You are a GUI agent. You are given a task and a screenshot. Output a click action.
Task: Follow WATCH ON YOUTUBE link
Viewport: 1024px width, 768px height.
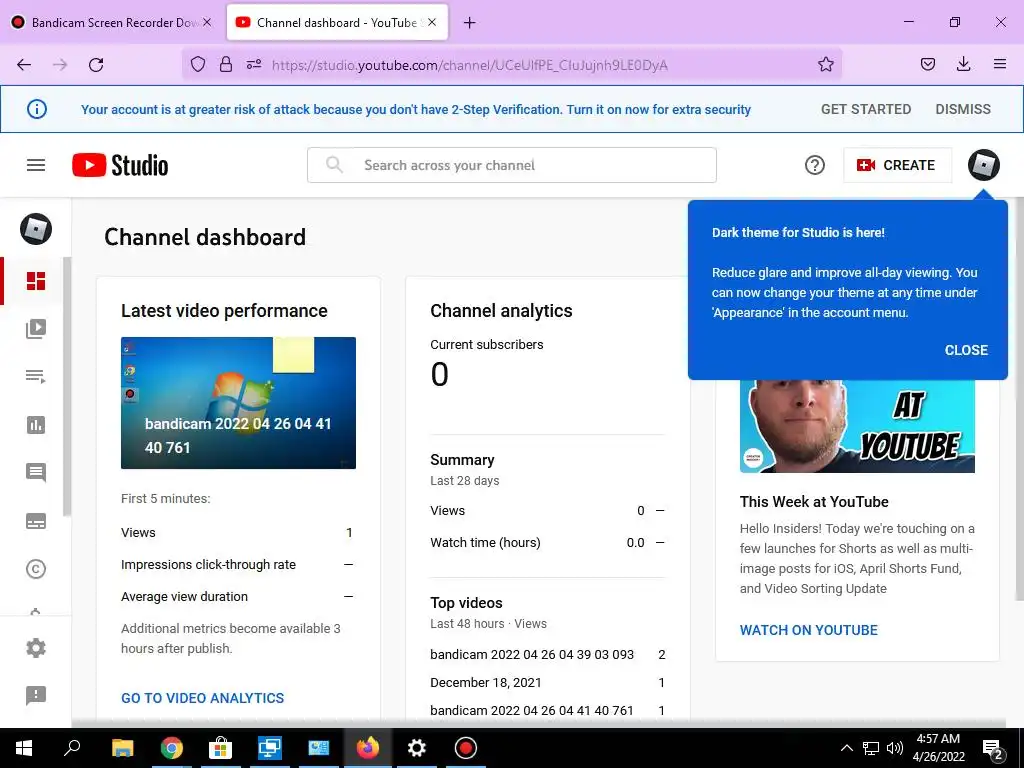(808, 630)
